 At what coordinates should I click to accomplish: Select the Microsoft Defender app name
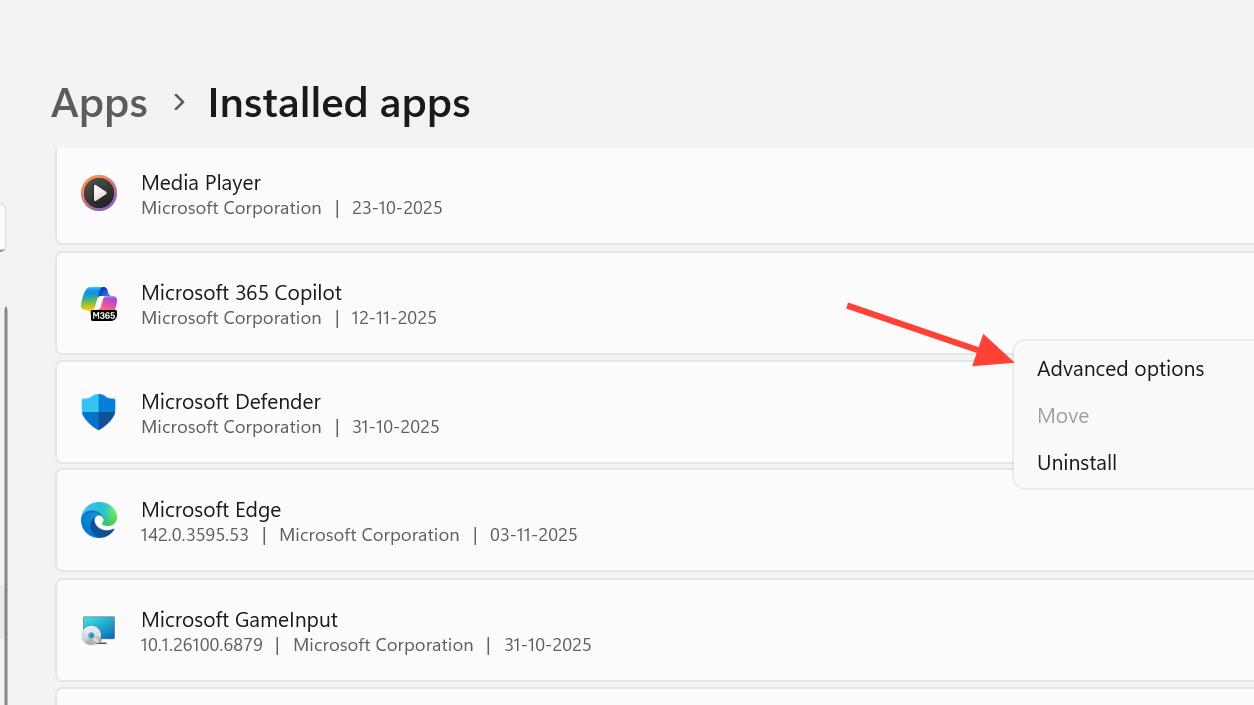231,402
